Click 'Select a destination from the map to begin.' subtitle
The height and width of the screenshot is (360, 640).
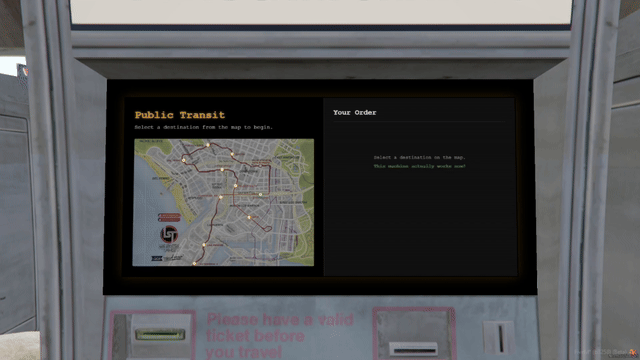(x=204, y=127)
